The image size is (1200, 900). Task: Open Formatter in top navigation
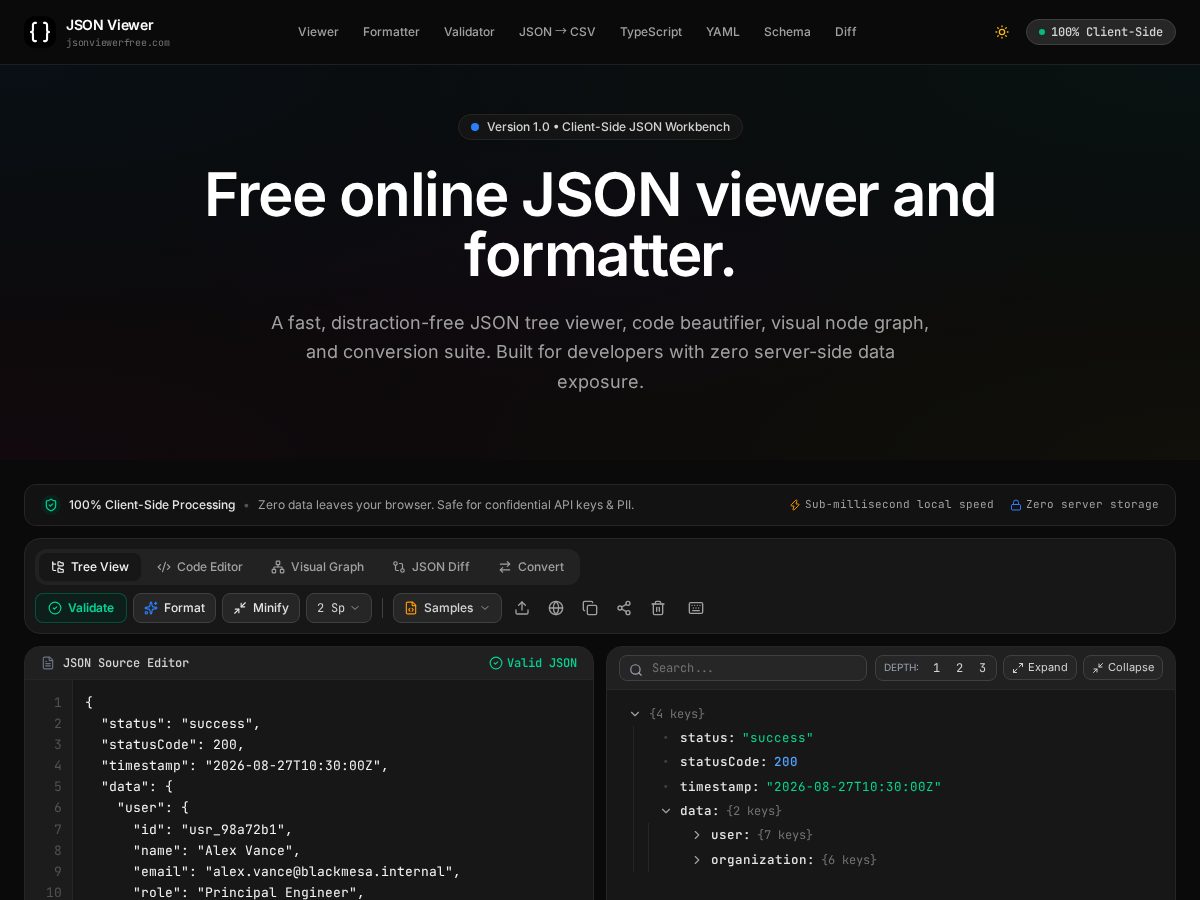pos(391,32)
